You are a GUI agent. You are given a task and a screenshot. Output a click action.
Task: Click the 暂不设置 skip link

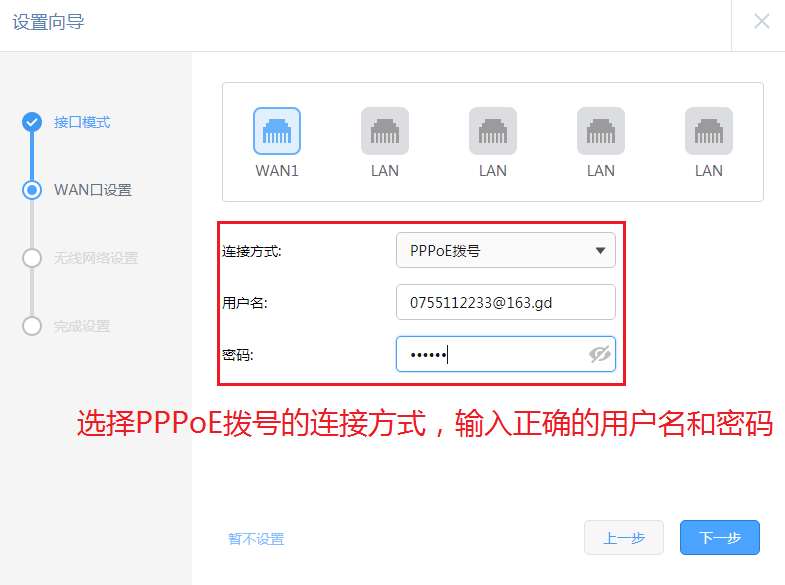(x=256, y=539)
